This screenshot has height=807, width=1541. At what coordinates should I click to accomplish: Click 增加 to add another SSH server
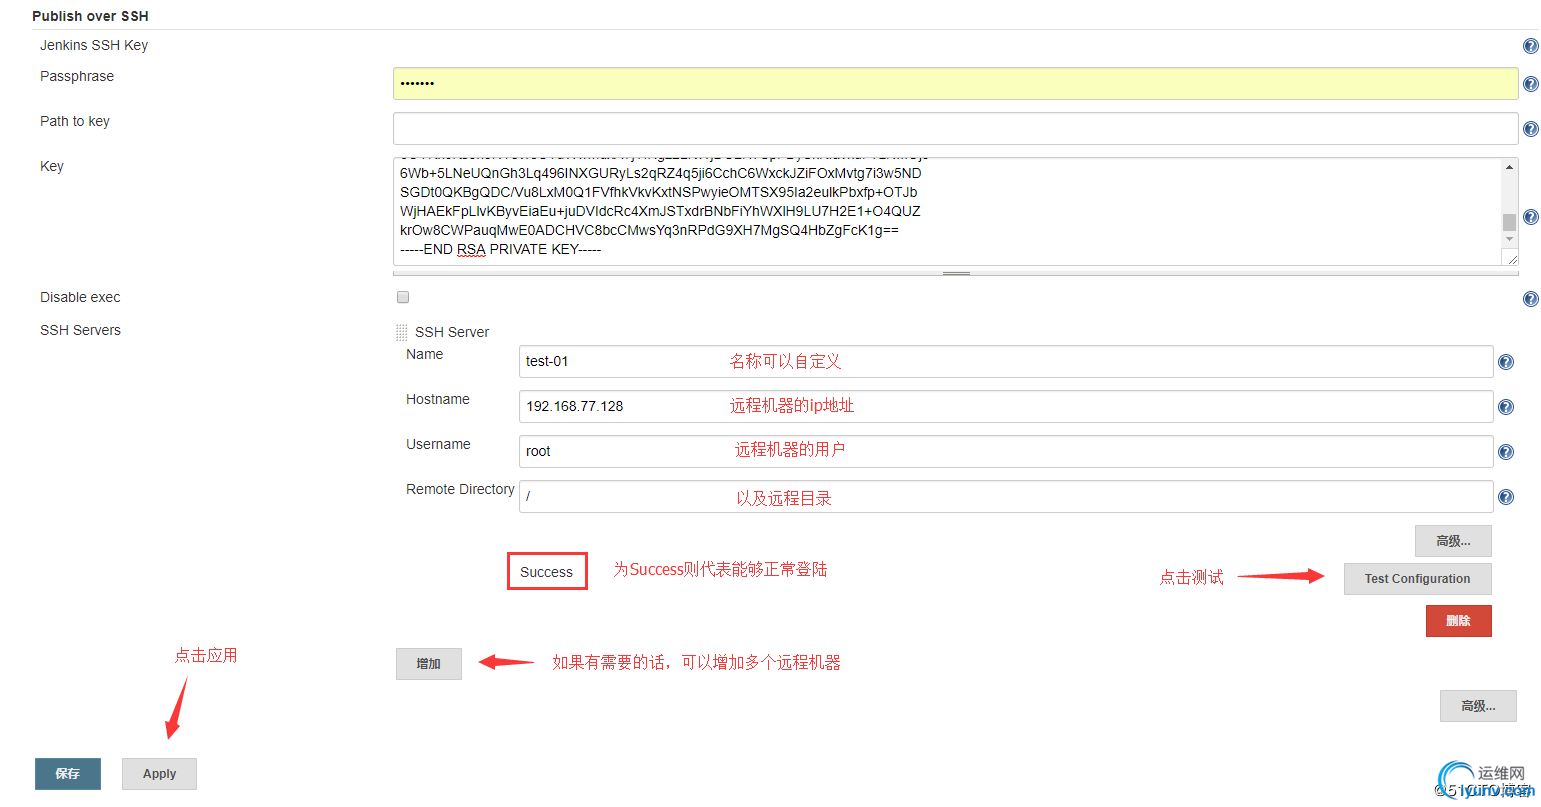pos(429,664)
